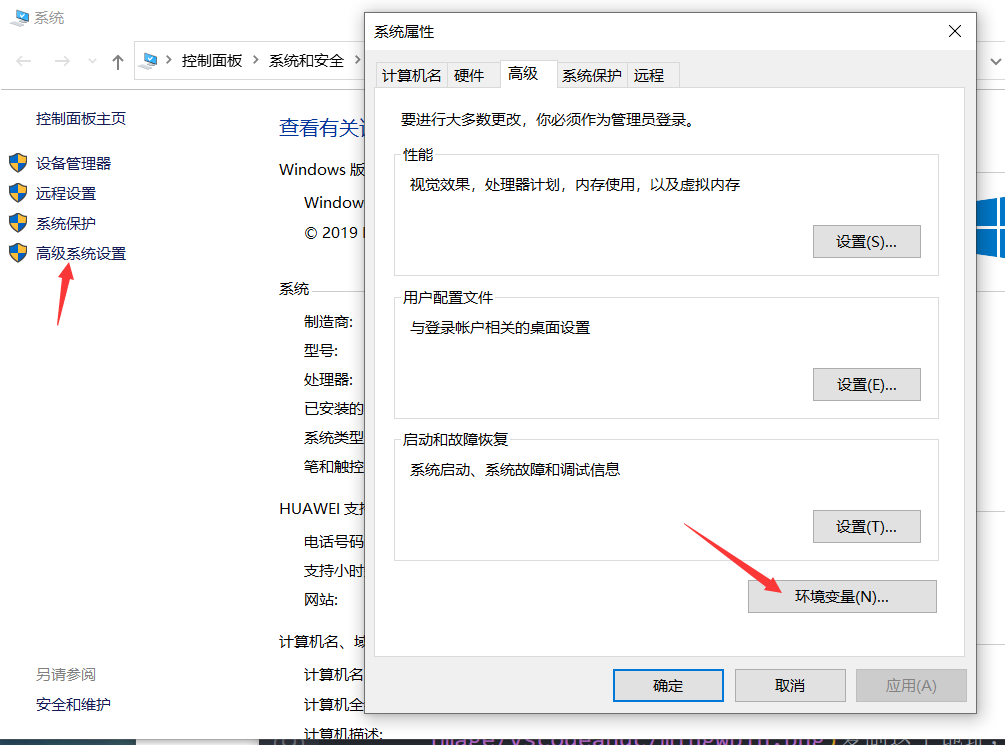
Task: Click the shield icon beside 远程设置
Action: 17,193
